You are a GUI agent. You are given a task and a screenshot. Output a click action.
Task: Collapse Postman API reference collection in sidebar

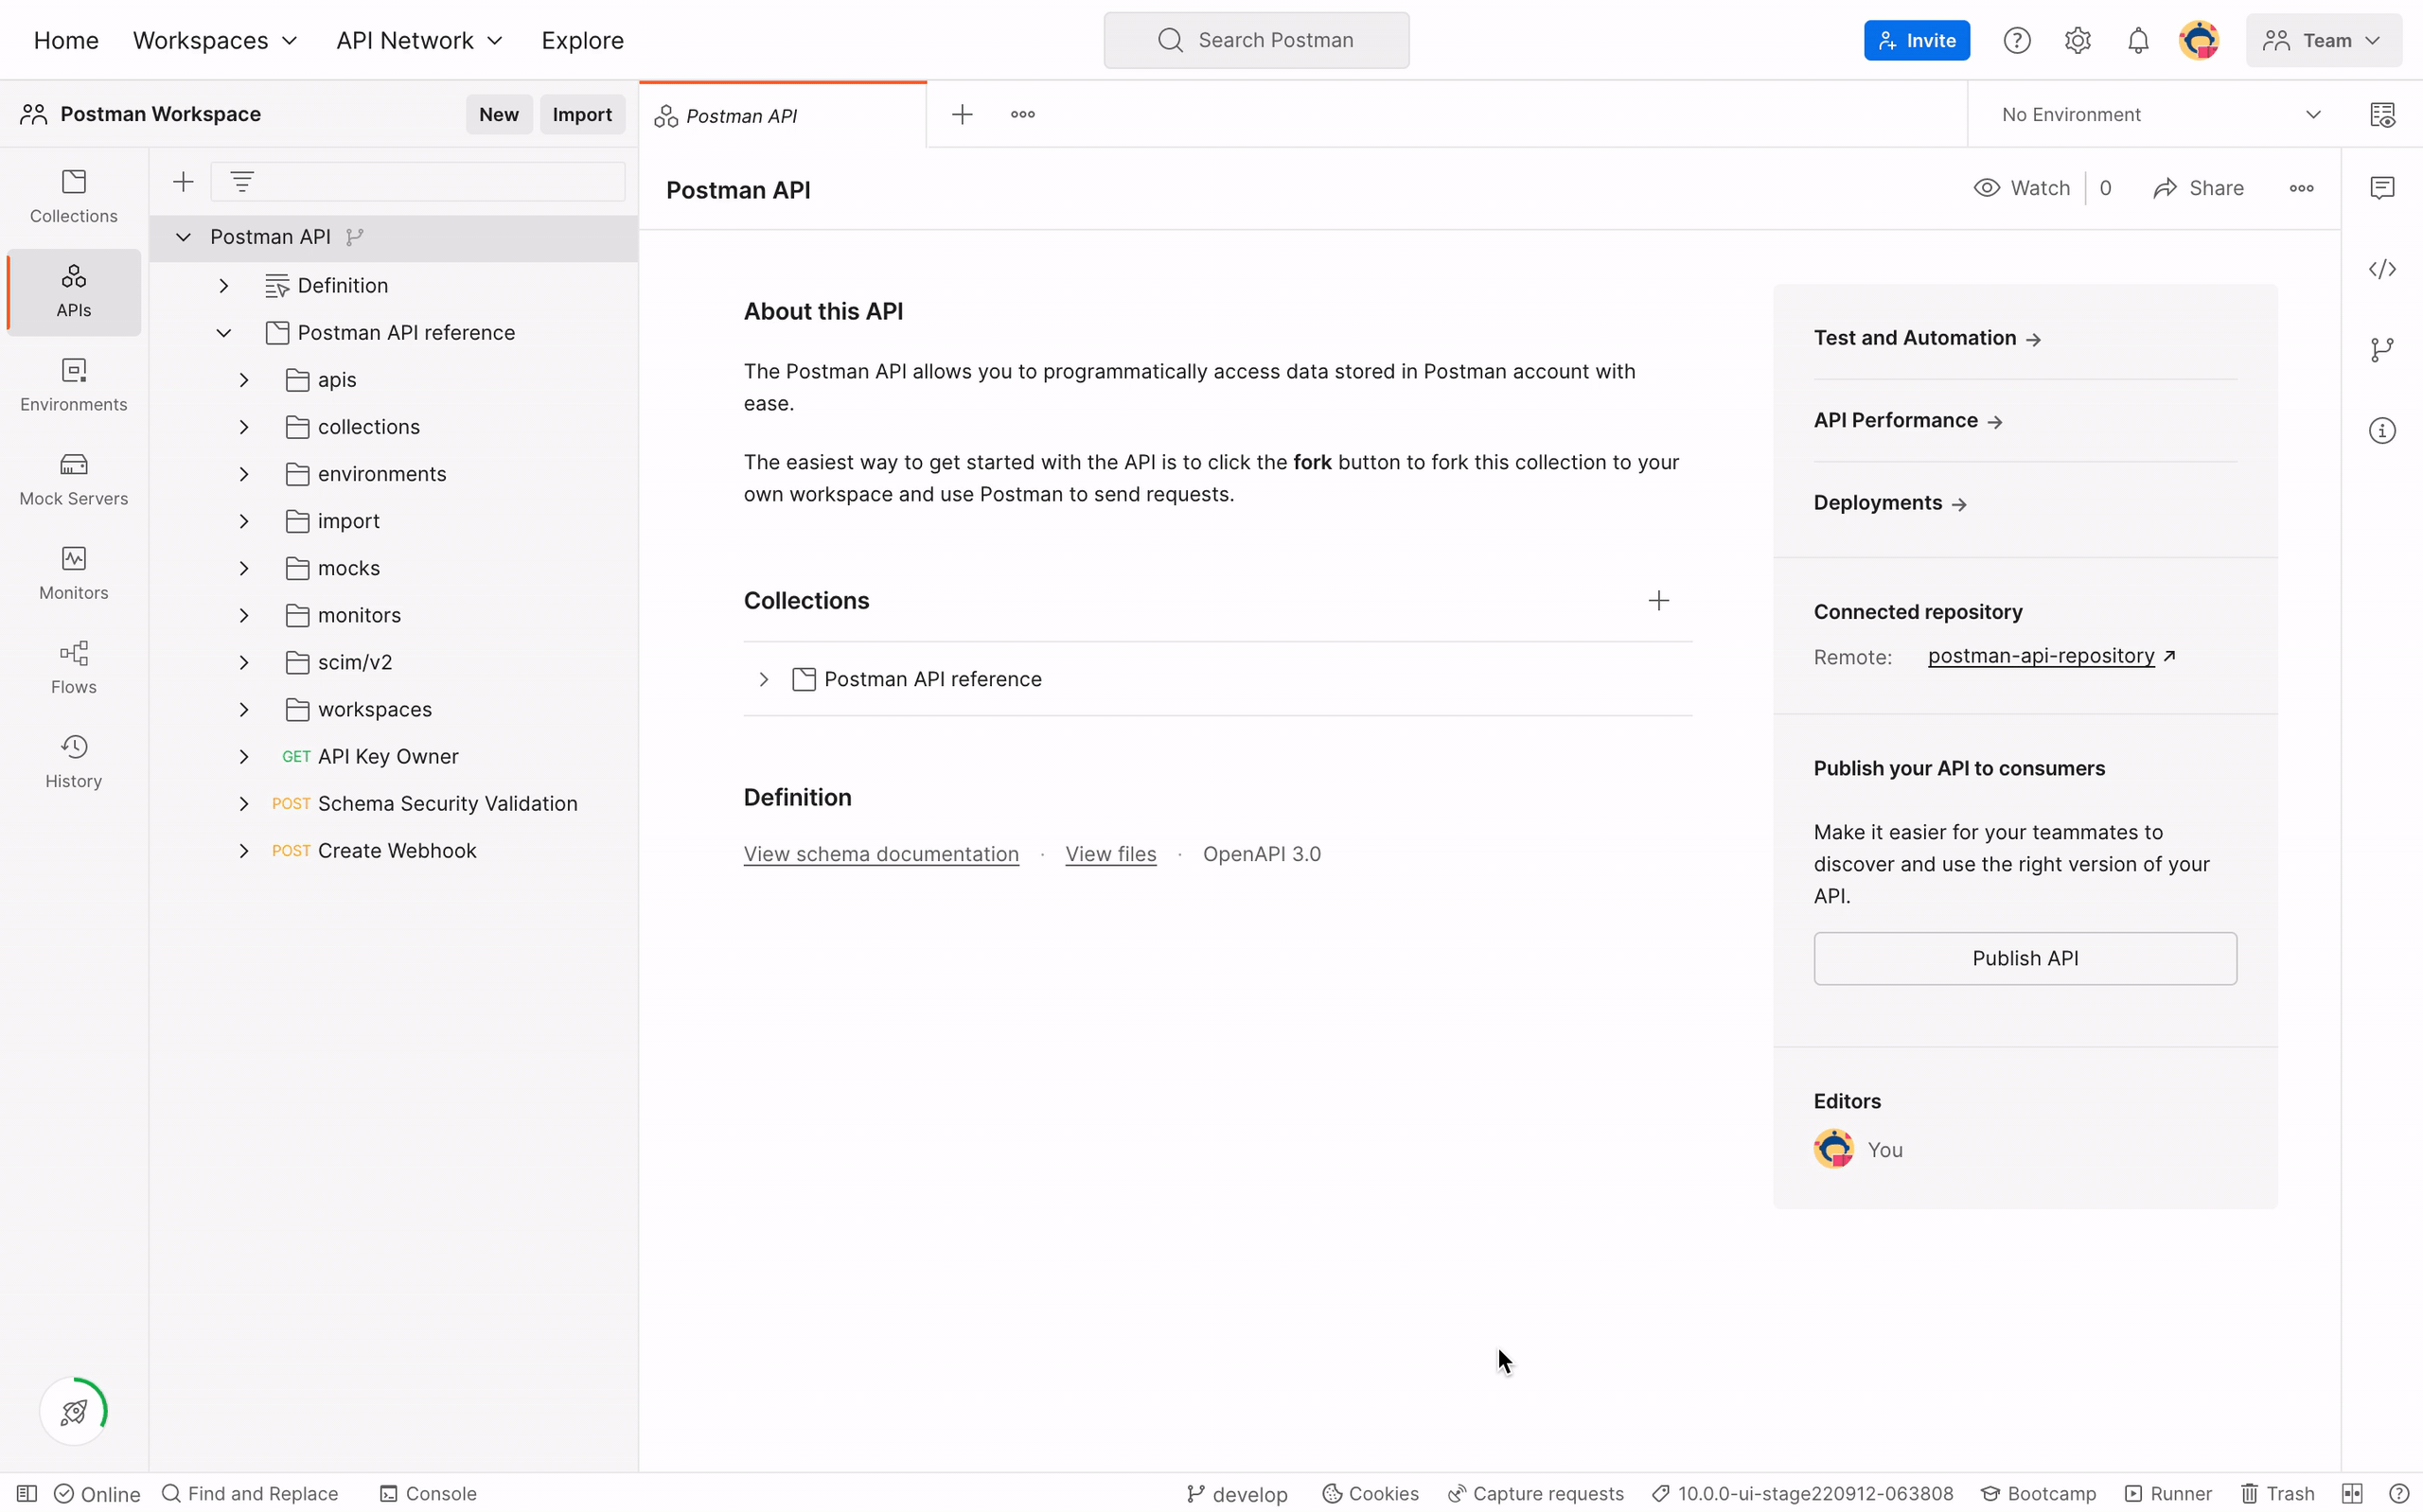click(x=223, y=333)
